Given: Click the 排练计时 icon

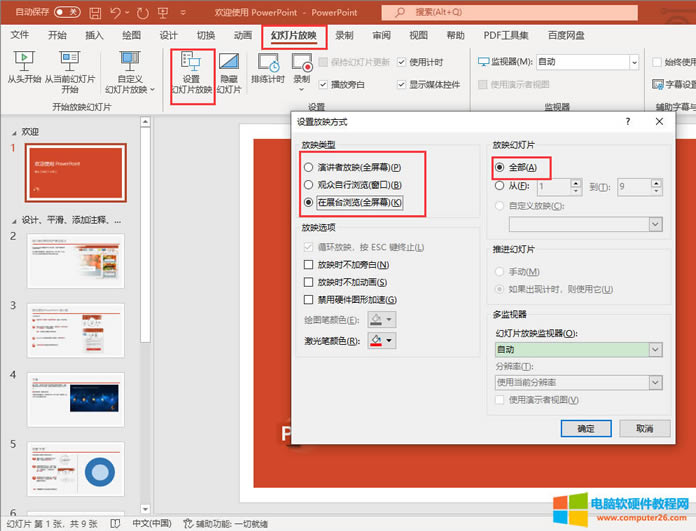Looking at the screenshot, I should [x=267, y=62].
